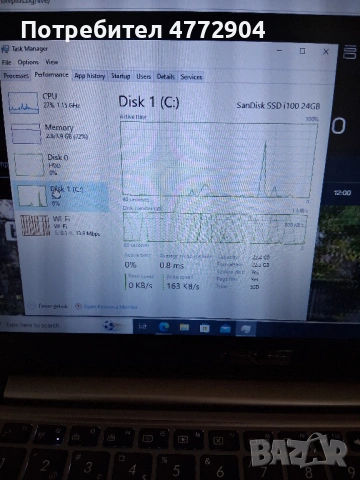
Task: Click the Disk 1 active time graph
Action: pos(220,159)
